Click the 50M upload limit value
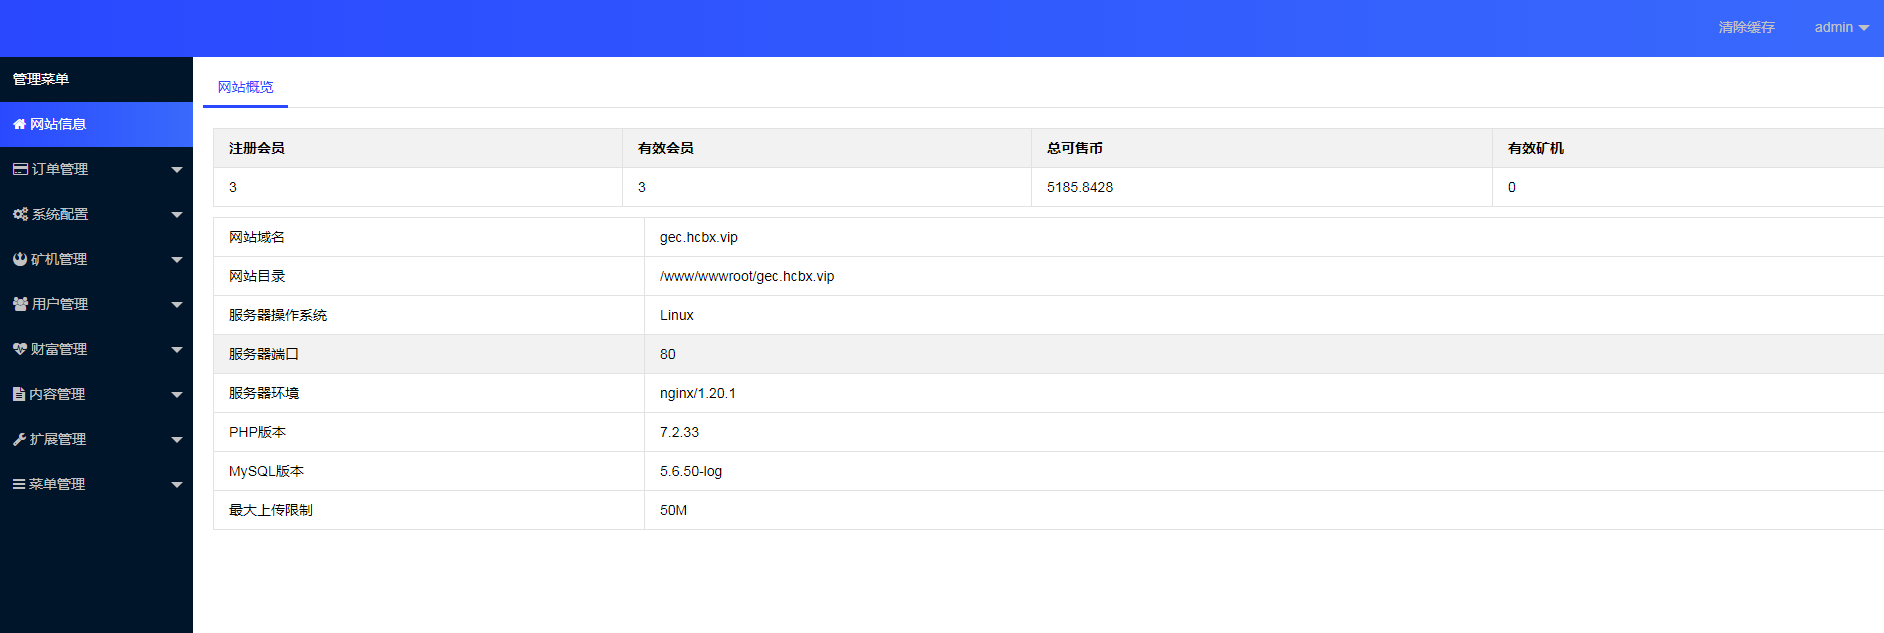The width and height of the screenshot is (1884, 633). tap(673, 510)
